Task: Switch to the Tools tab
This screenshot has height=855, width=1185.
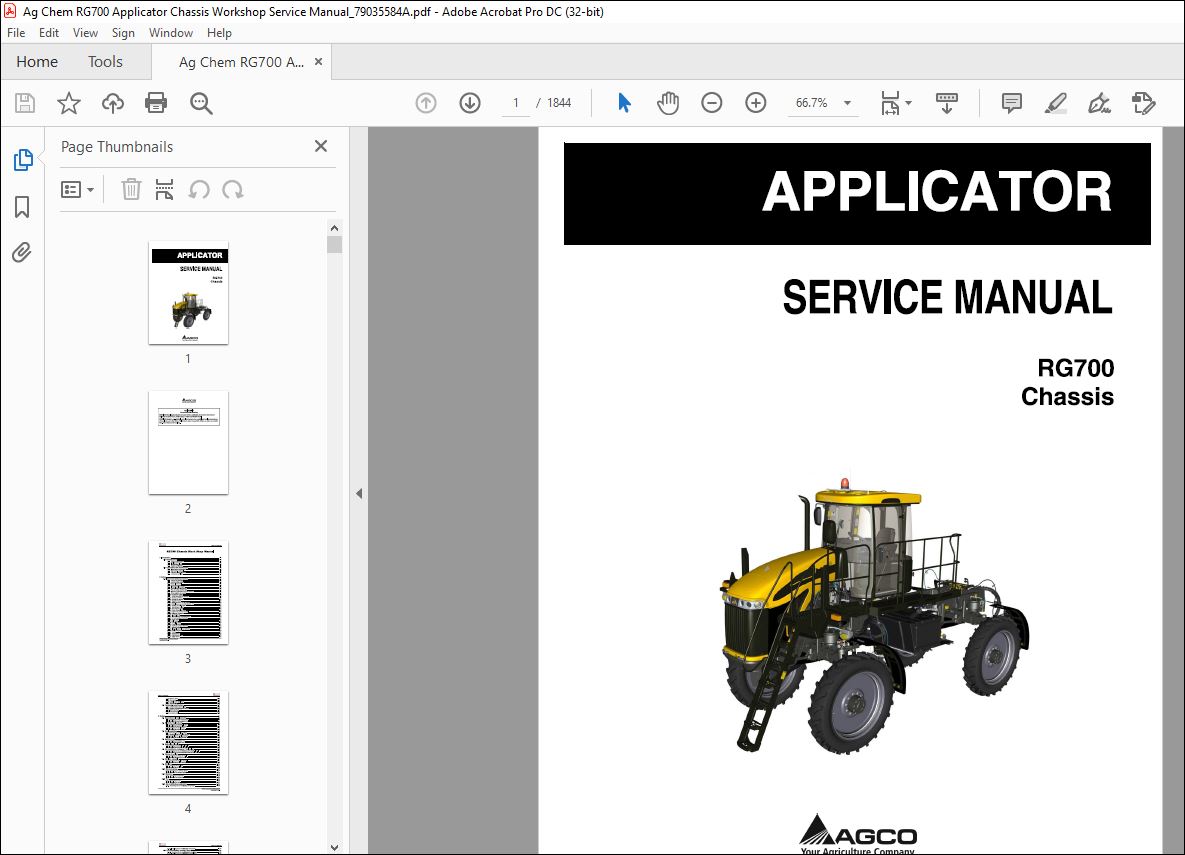Action: coord(105,62)
